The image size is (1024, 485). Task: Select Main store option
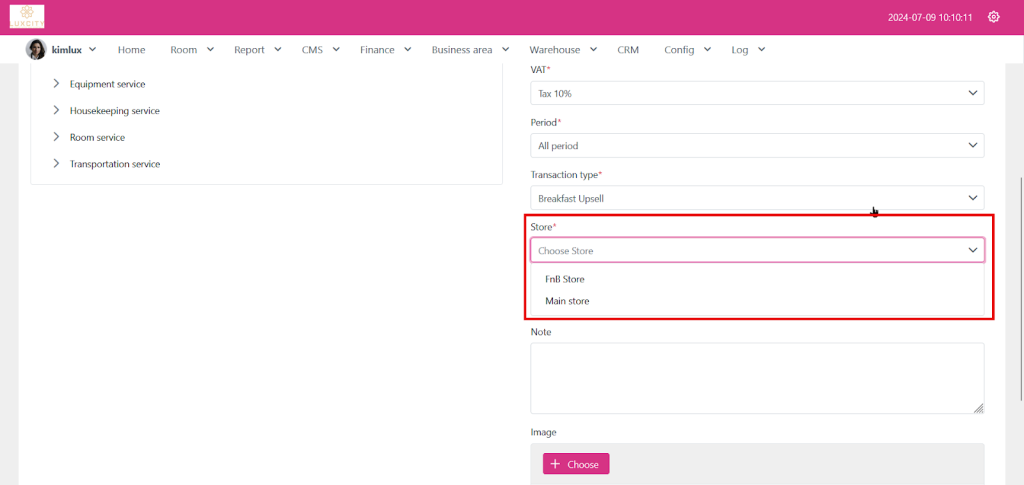click(x=567, y=301)
